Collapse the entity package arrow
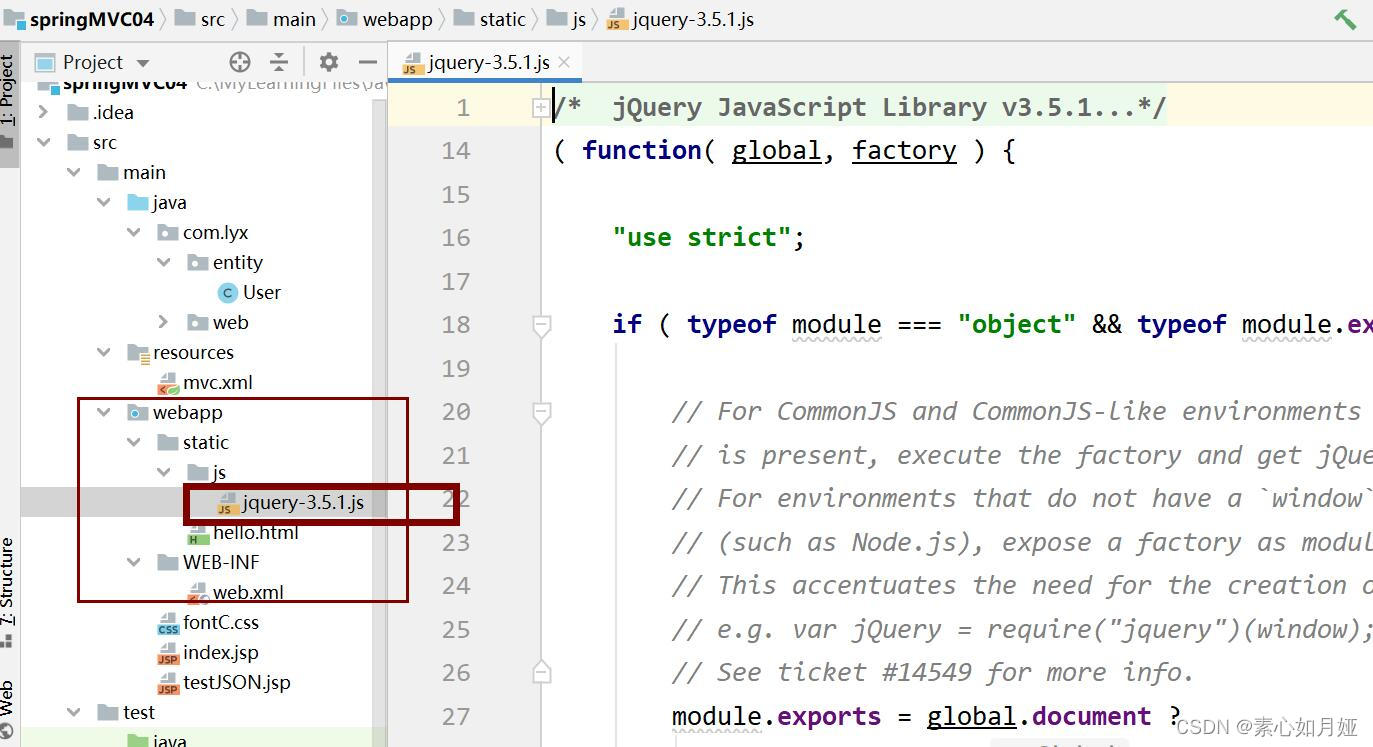 pos(164,262)
